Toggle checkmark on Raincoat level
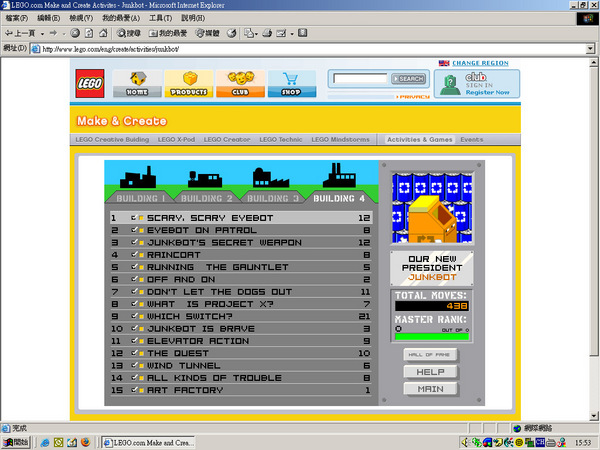Image resolution: width=600 pixels, height=450 pixels. [134, 254]
